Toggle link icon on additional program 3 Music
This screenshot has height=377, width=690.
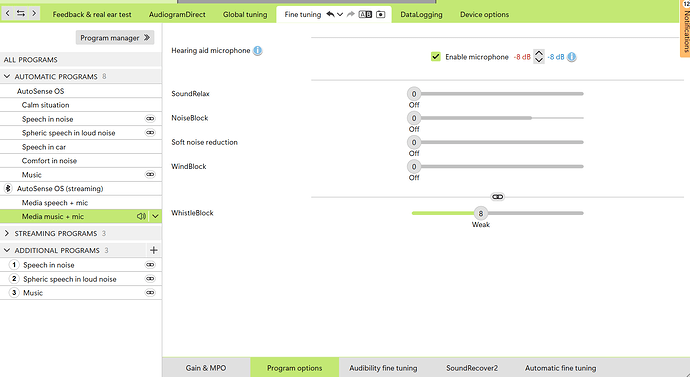tap(150, 293)
